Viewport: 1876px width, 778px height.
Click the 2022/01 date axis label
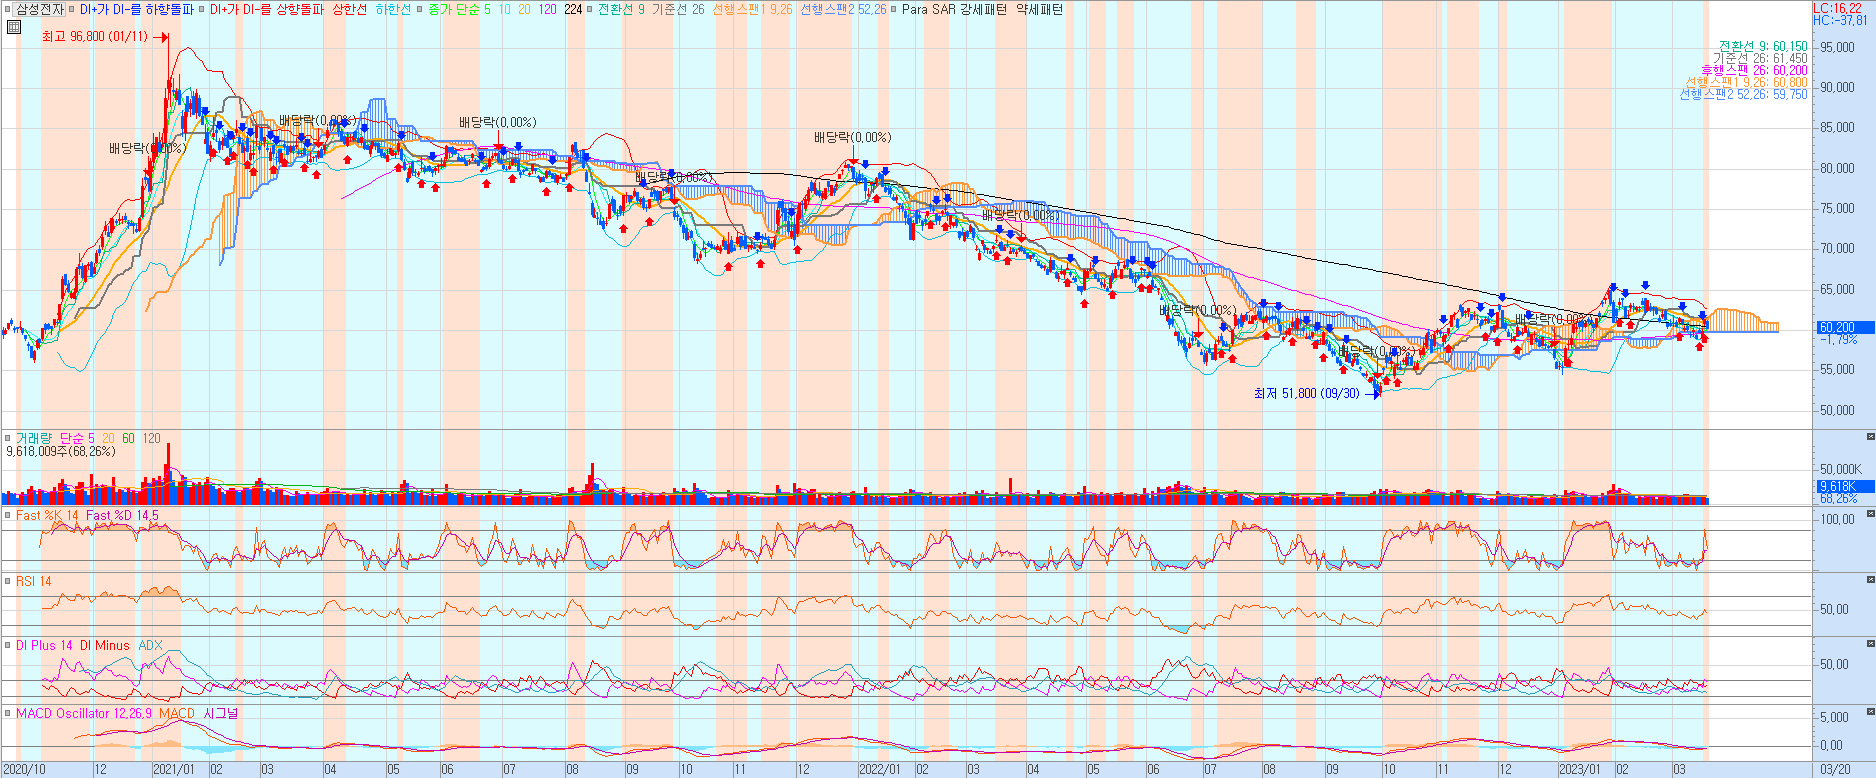880,770
